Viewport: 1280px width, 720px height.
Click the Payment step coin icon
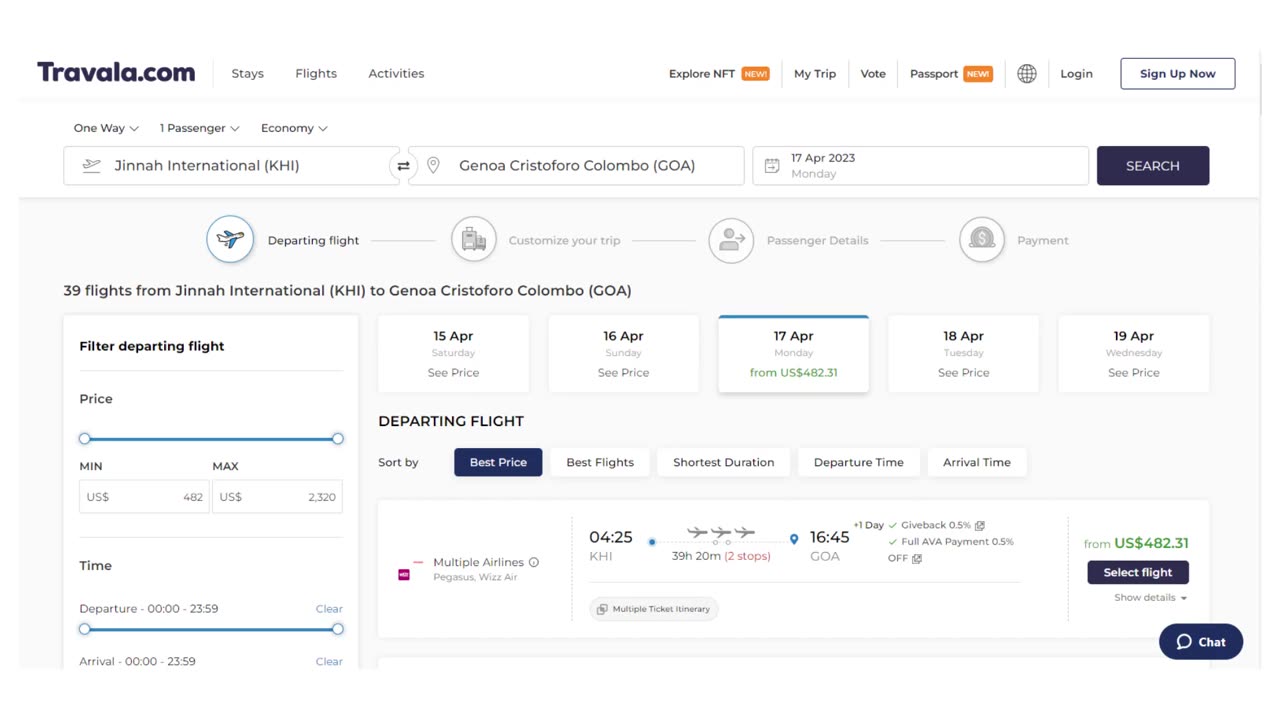click(x=982, y=240)
